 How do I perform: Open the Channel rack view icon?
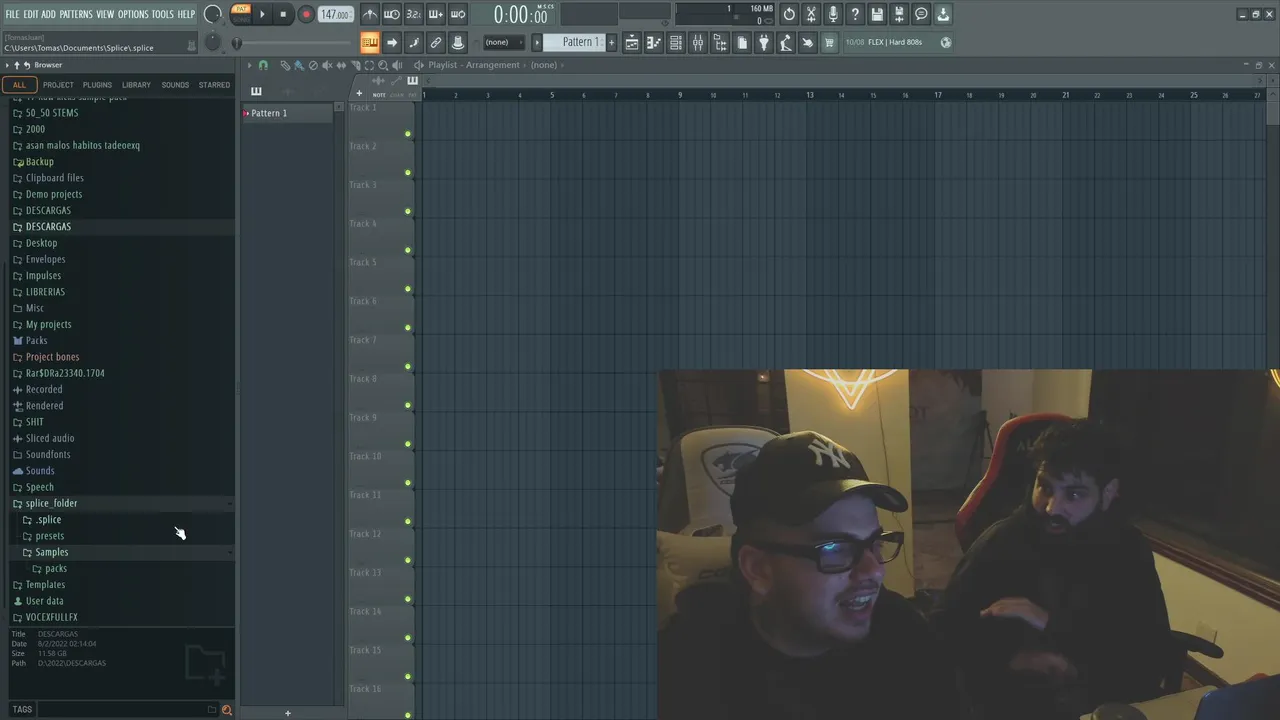(x=676, y=42)
